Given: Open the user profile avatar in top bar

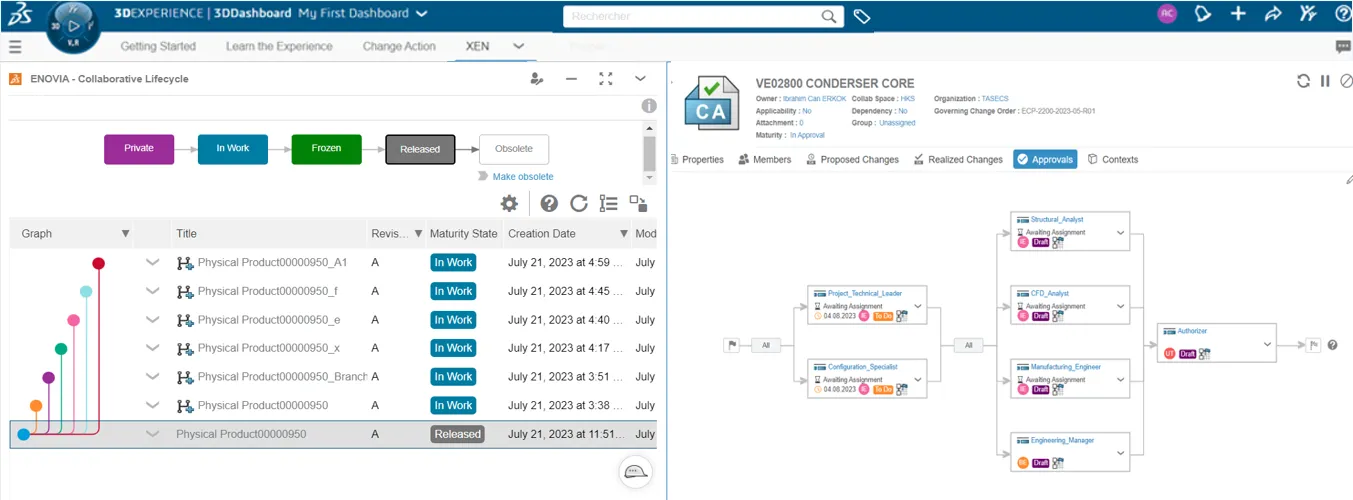Looking at the screenshot, I should (1166, 14).
